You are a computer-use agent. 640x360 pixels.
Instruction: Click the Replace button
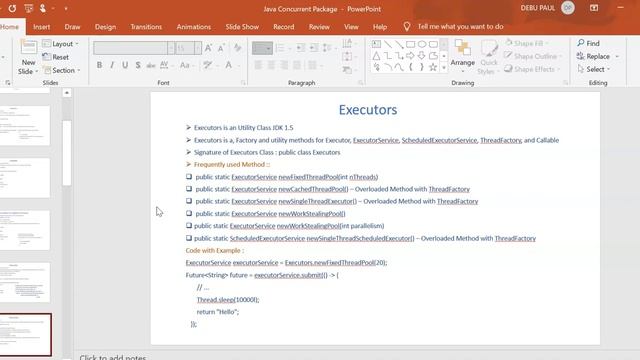click(x=593, y=56)
